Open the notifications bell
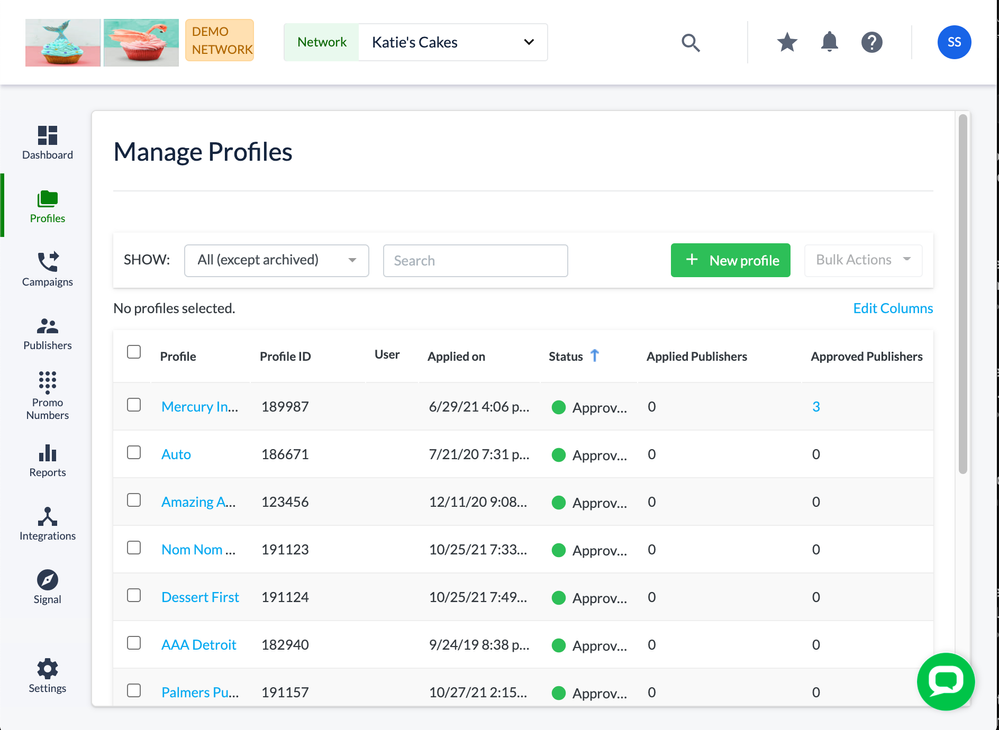This screenshot has height=730, width=999. [829, 42]
